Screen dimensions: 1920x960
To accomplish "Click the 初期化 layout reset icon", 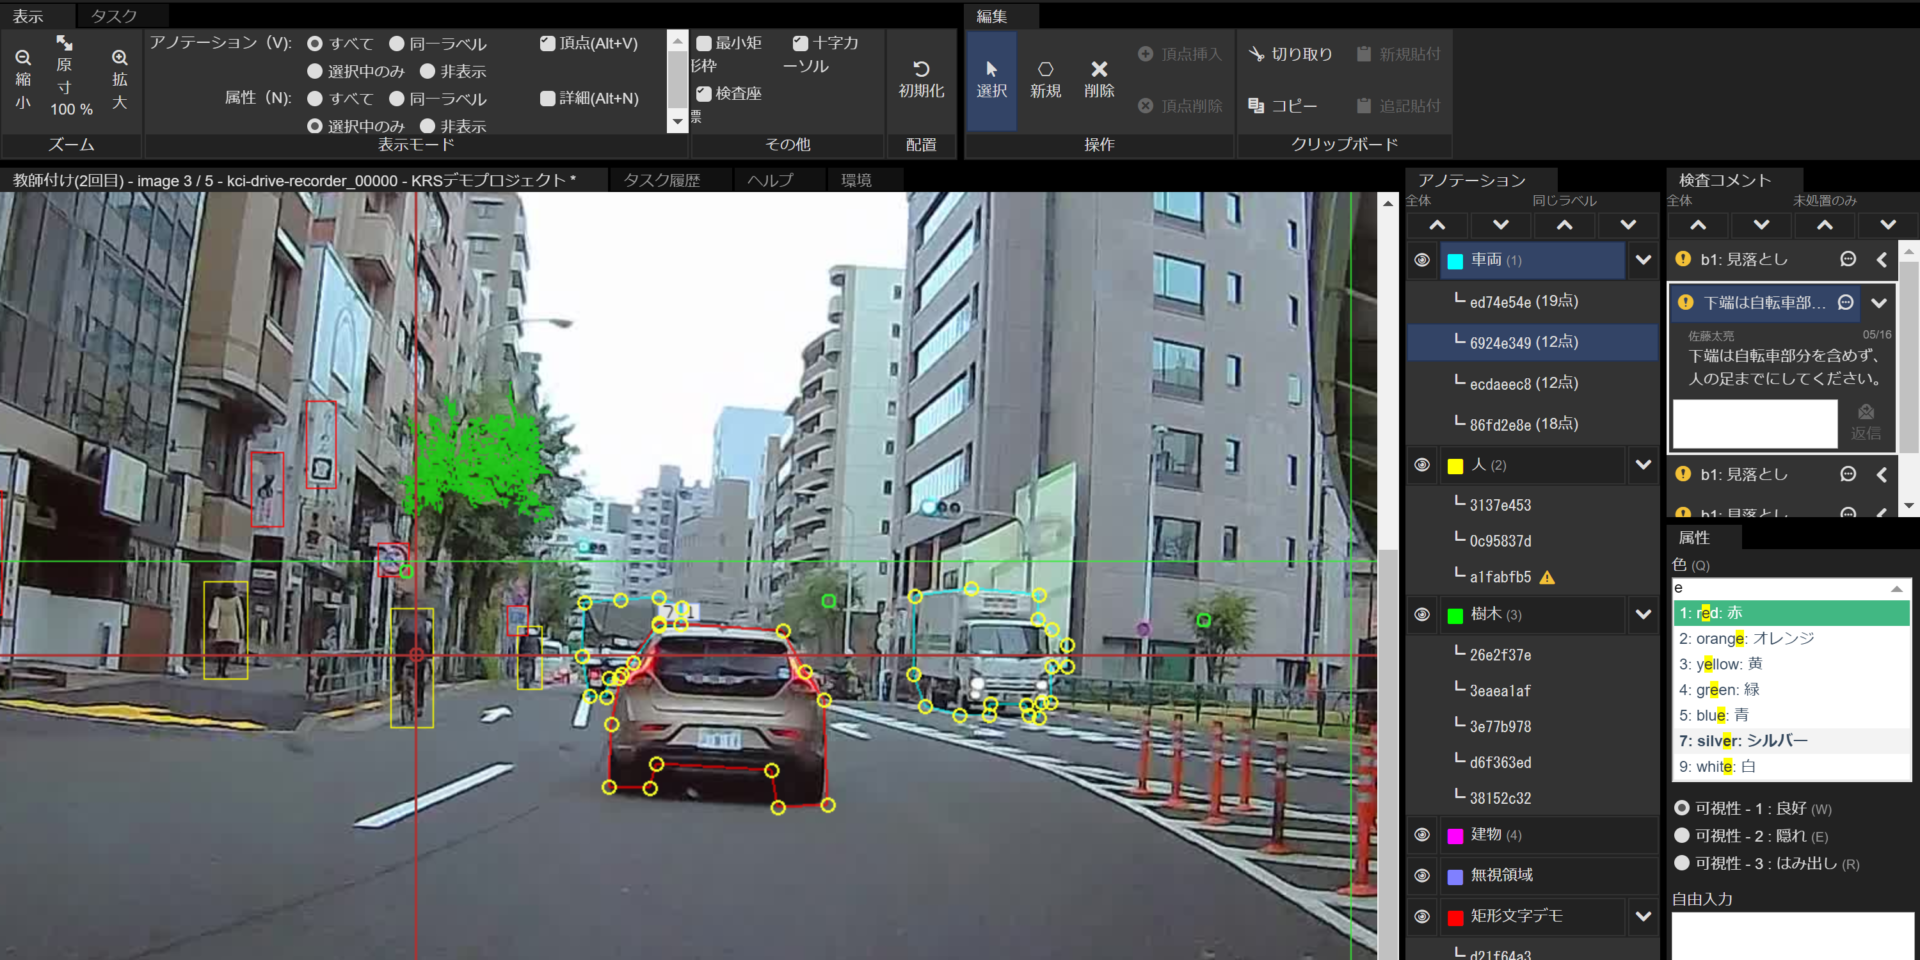I will 921,70.
